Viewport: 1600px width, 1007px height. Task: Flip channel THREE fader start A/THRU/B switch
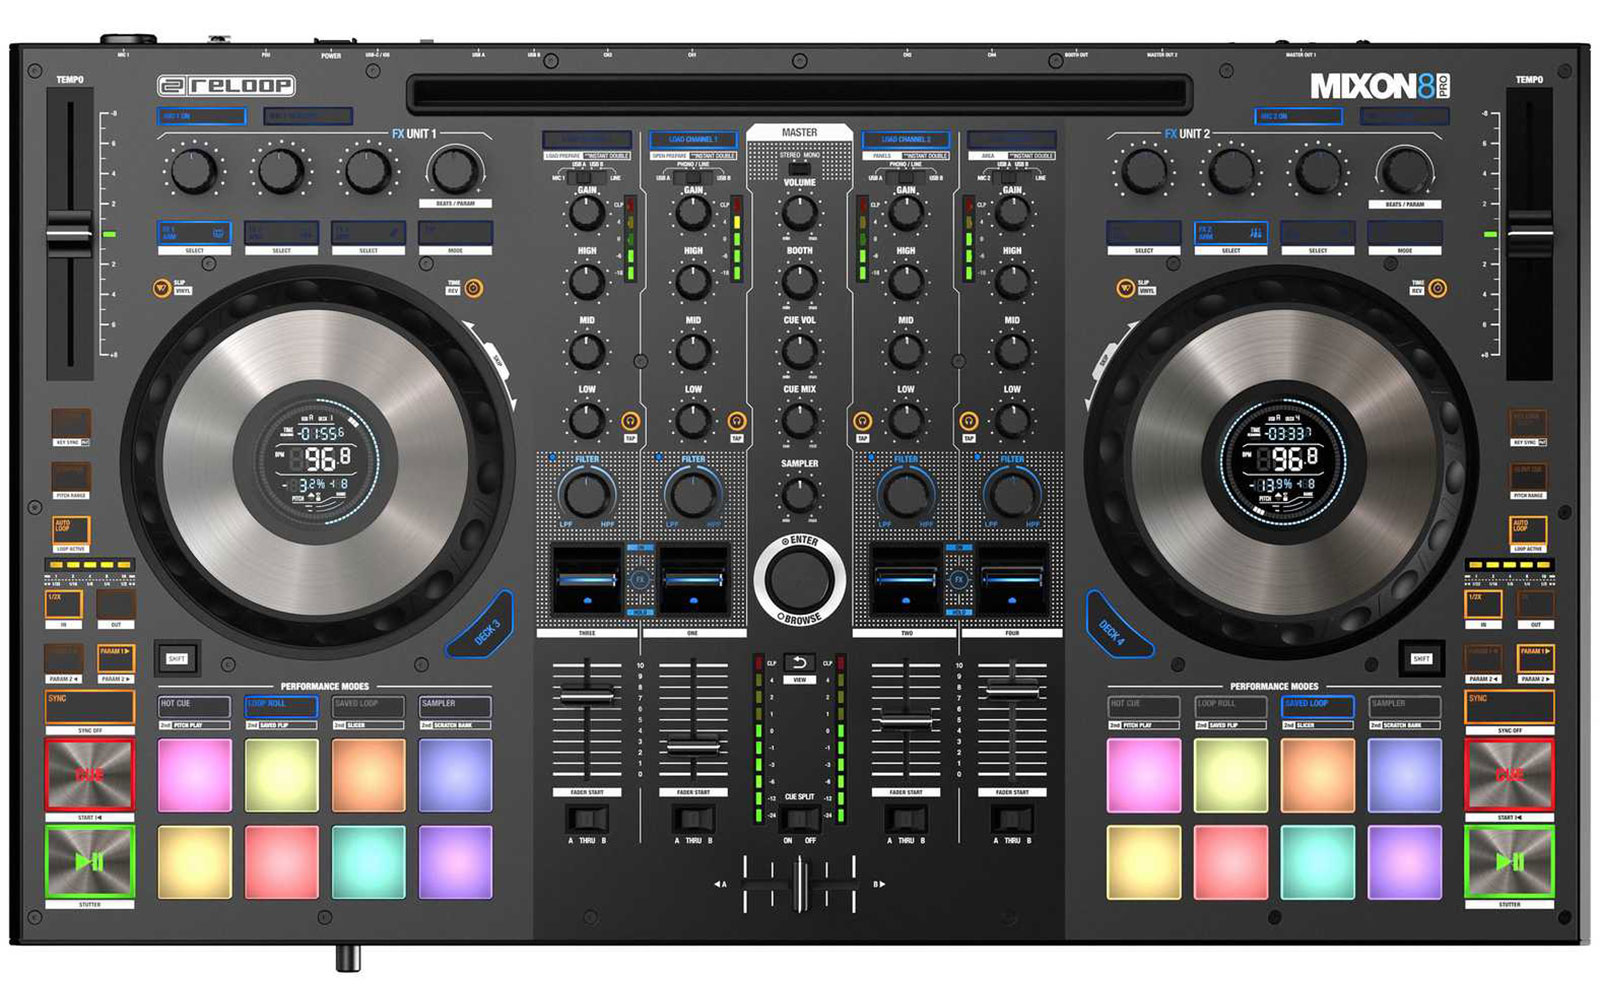coord(587,820)
